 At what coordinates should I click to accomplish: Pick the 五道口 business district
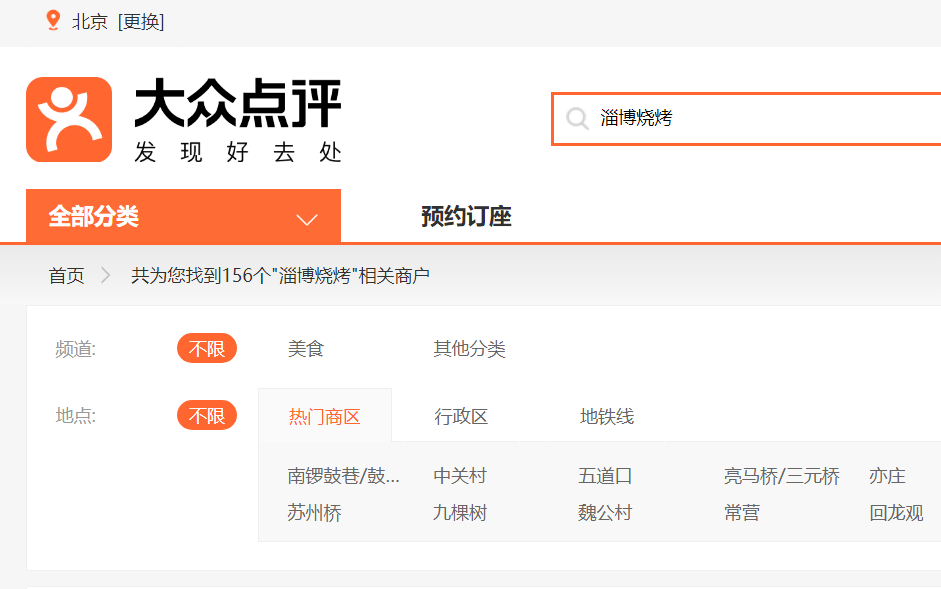[x=605, y=476]
